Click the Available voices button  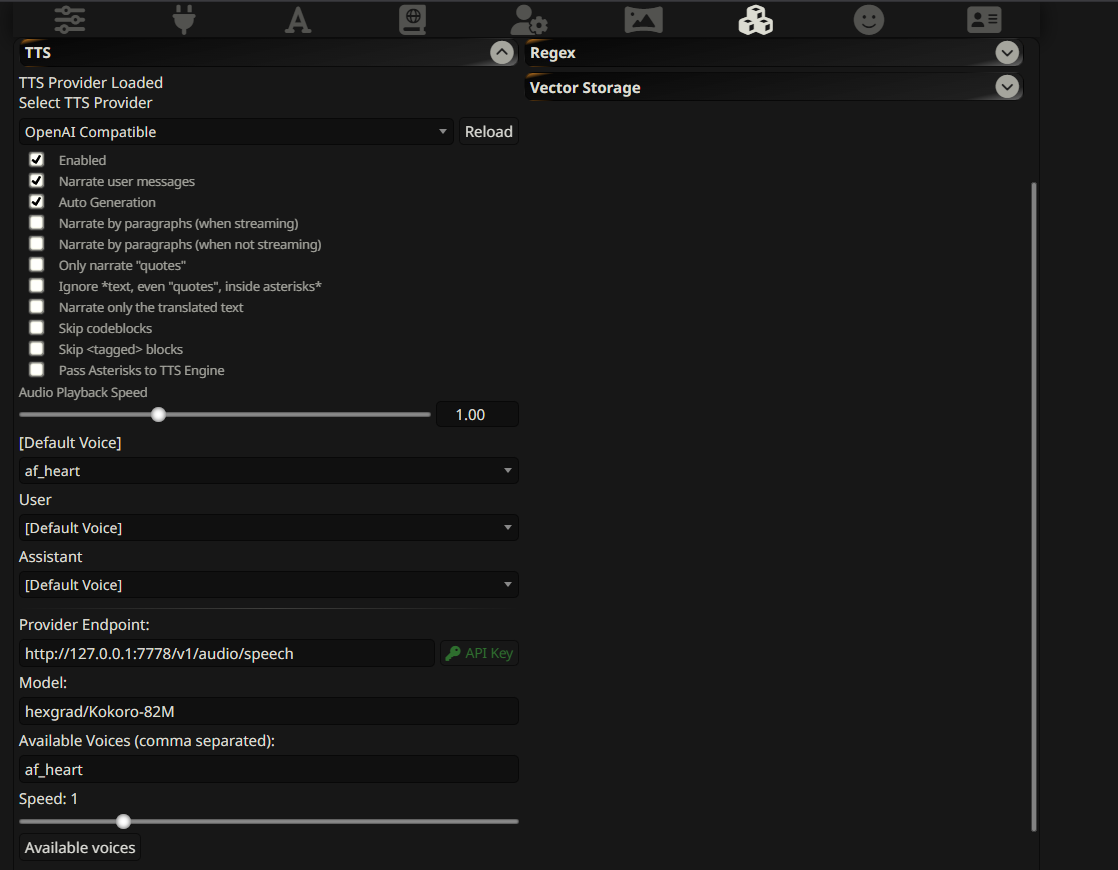tap(80, 848)
